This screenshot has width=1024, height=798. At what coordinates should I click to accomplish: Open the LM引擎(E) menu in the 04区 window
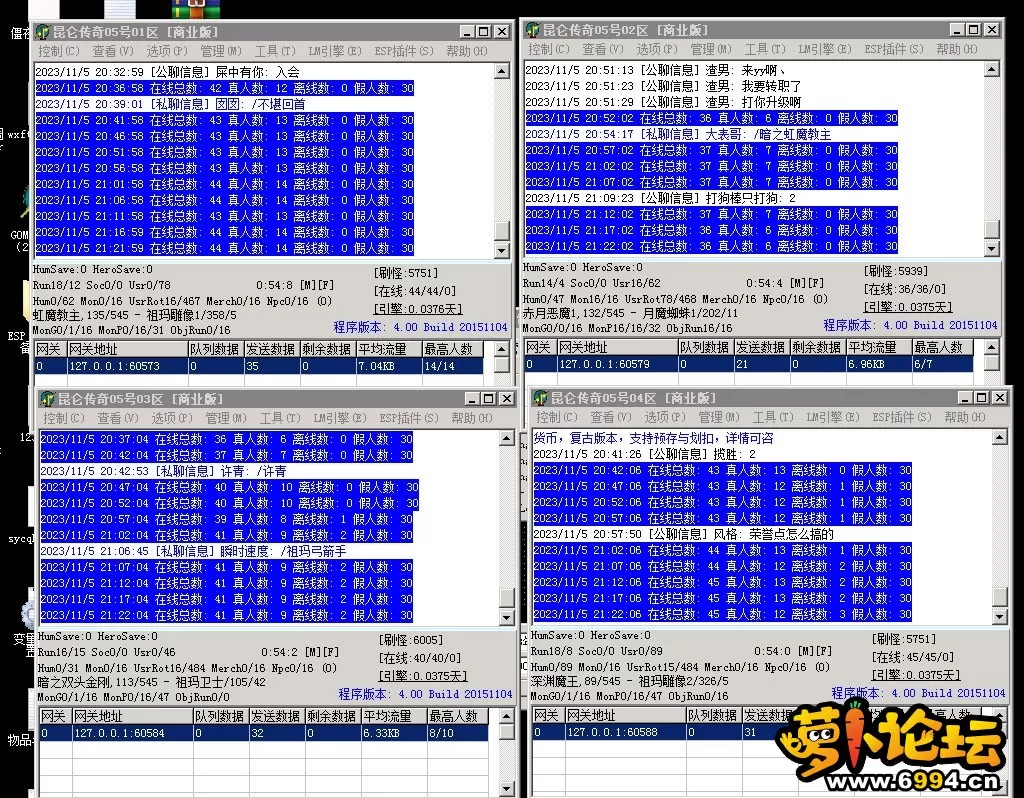(833, 417)
